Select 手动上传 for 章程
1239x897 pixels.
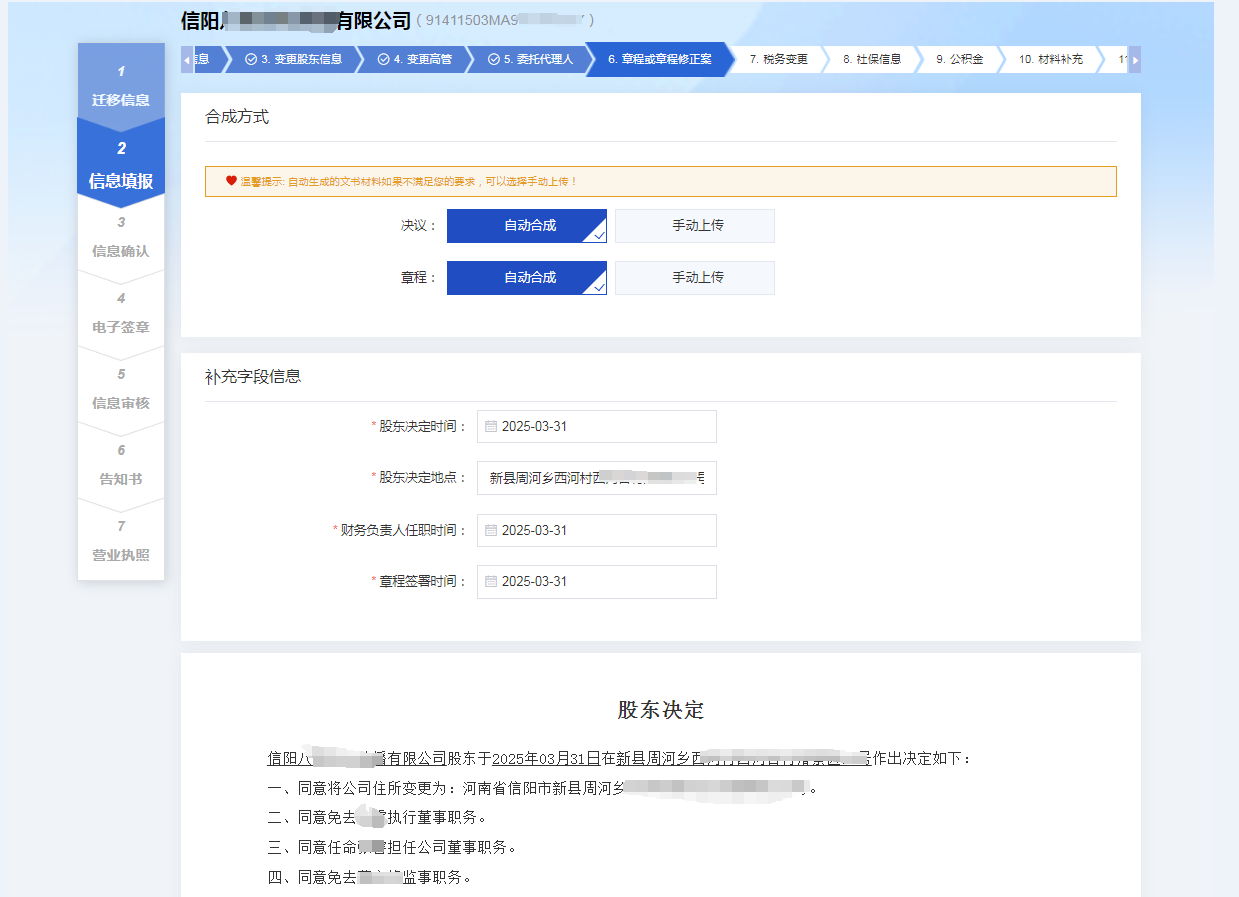tap(695, 278)
